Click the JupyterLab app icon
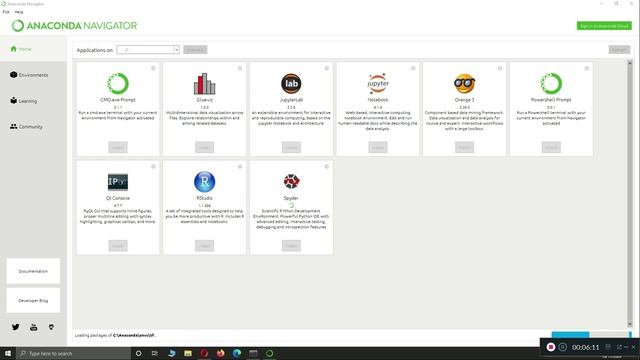This screenshot has width=640, height=360. pyautogui.click(x=291, y=83)
